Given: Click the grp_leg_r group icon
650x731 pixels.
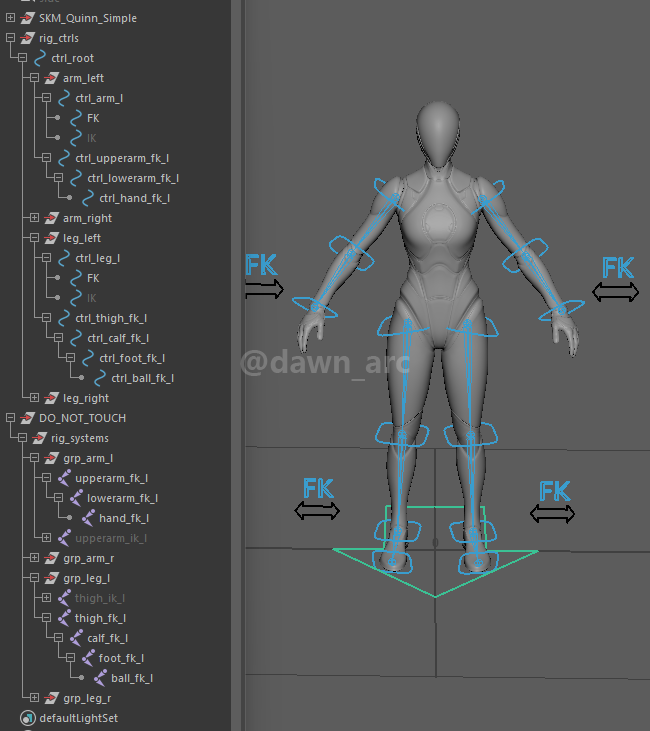Looking at the screenshot, I should [51, 698].
